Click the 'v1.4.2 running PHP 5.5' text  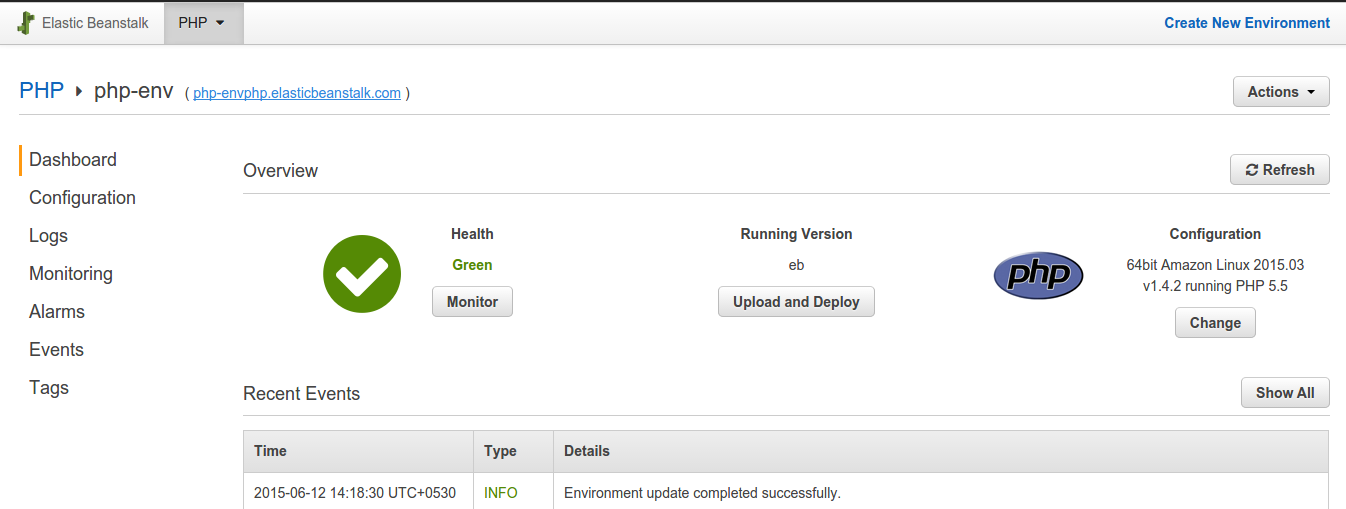1215,286
